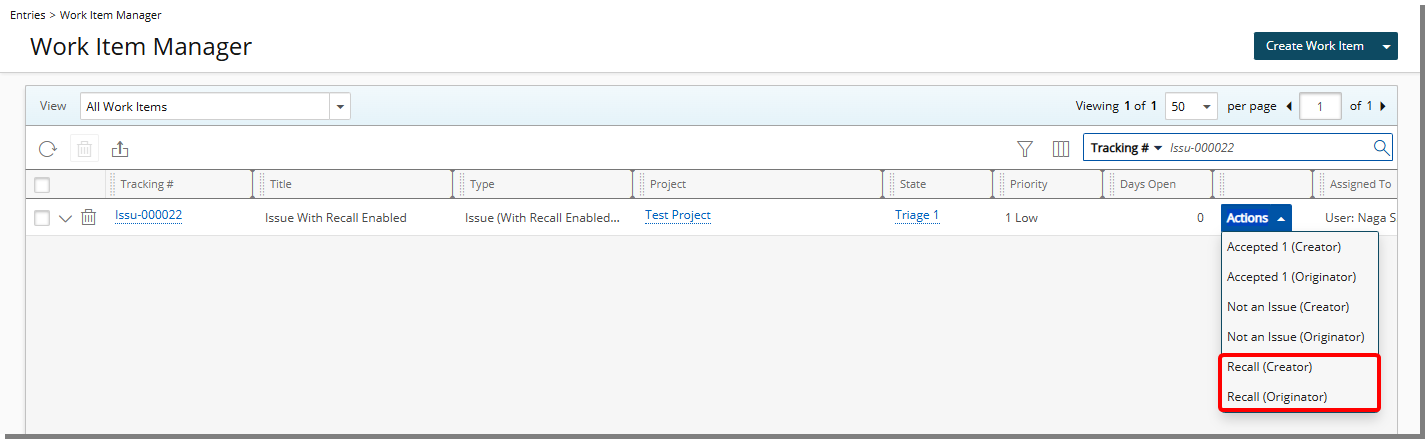
Task: Expand the Issu-000022 row details chevron
Action: (x=66, y=218)
